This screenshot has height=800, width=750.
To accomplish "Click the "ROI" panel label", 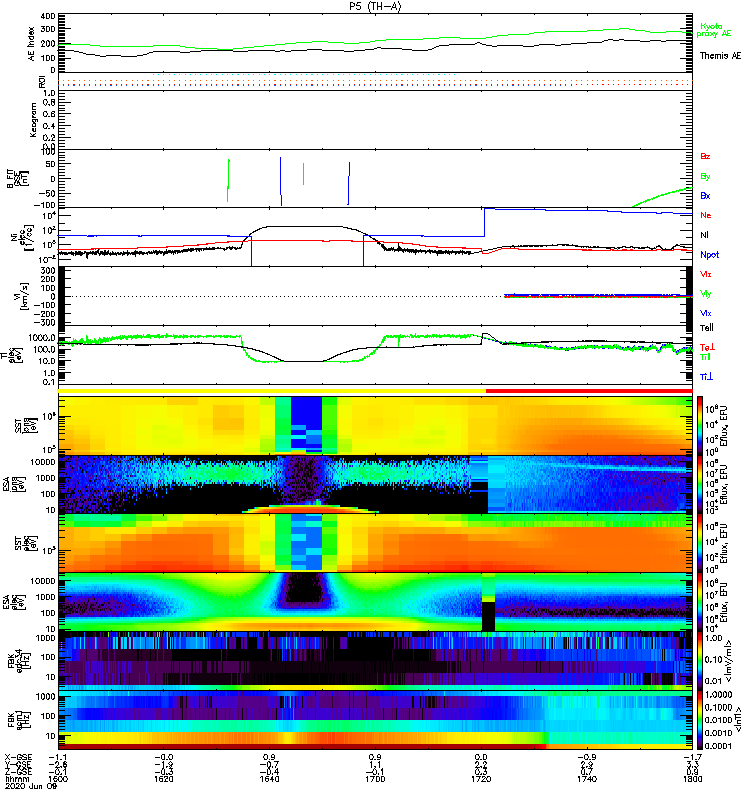I will tap(42, 82).
